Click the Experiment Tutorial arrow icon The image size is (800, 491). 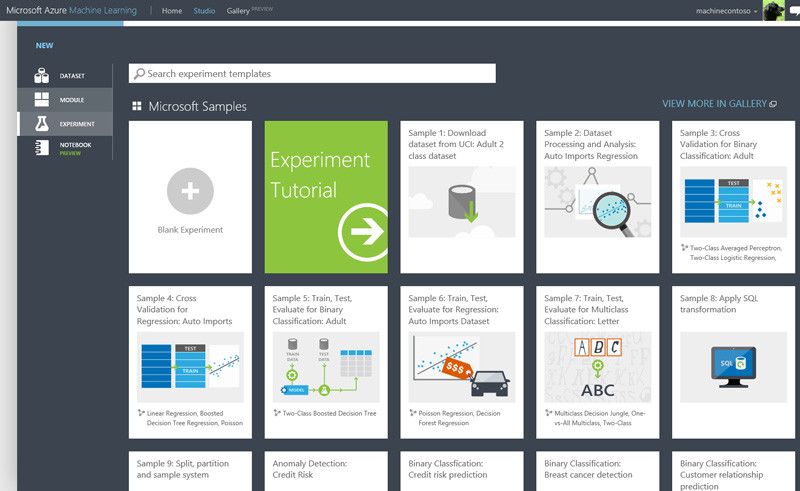(363, 232)
